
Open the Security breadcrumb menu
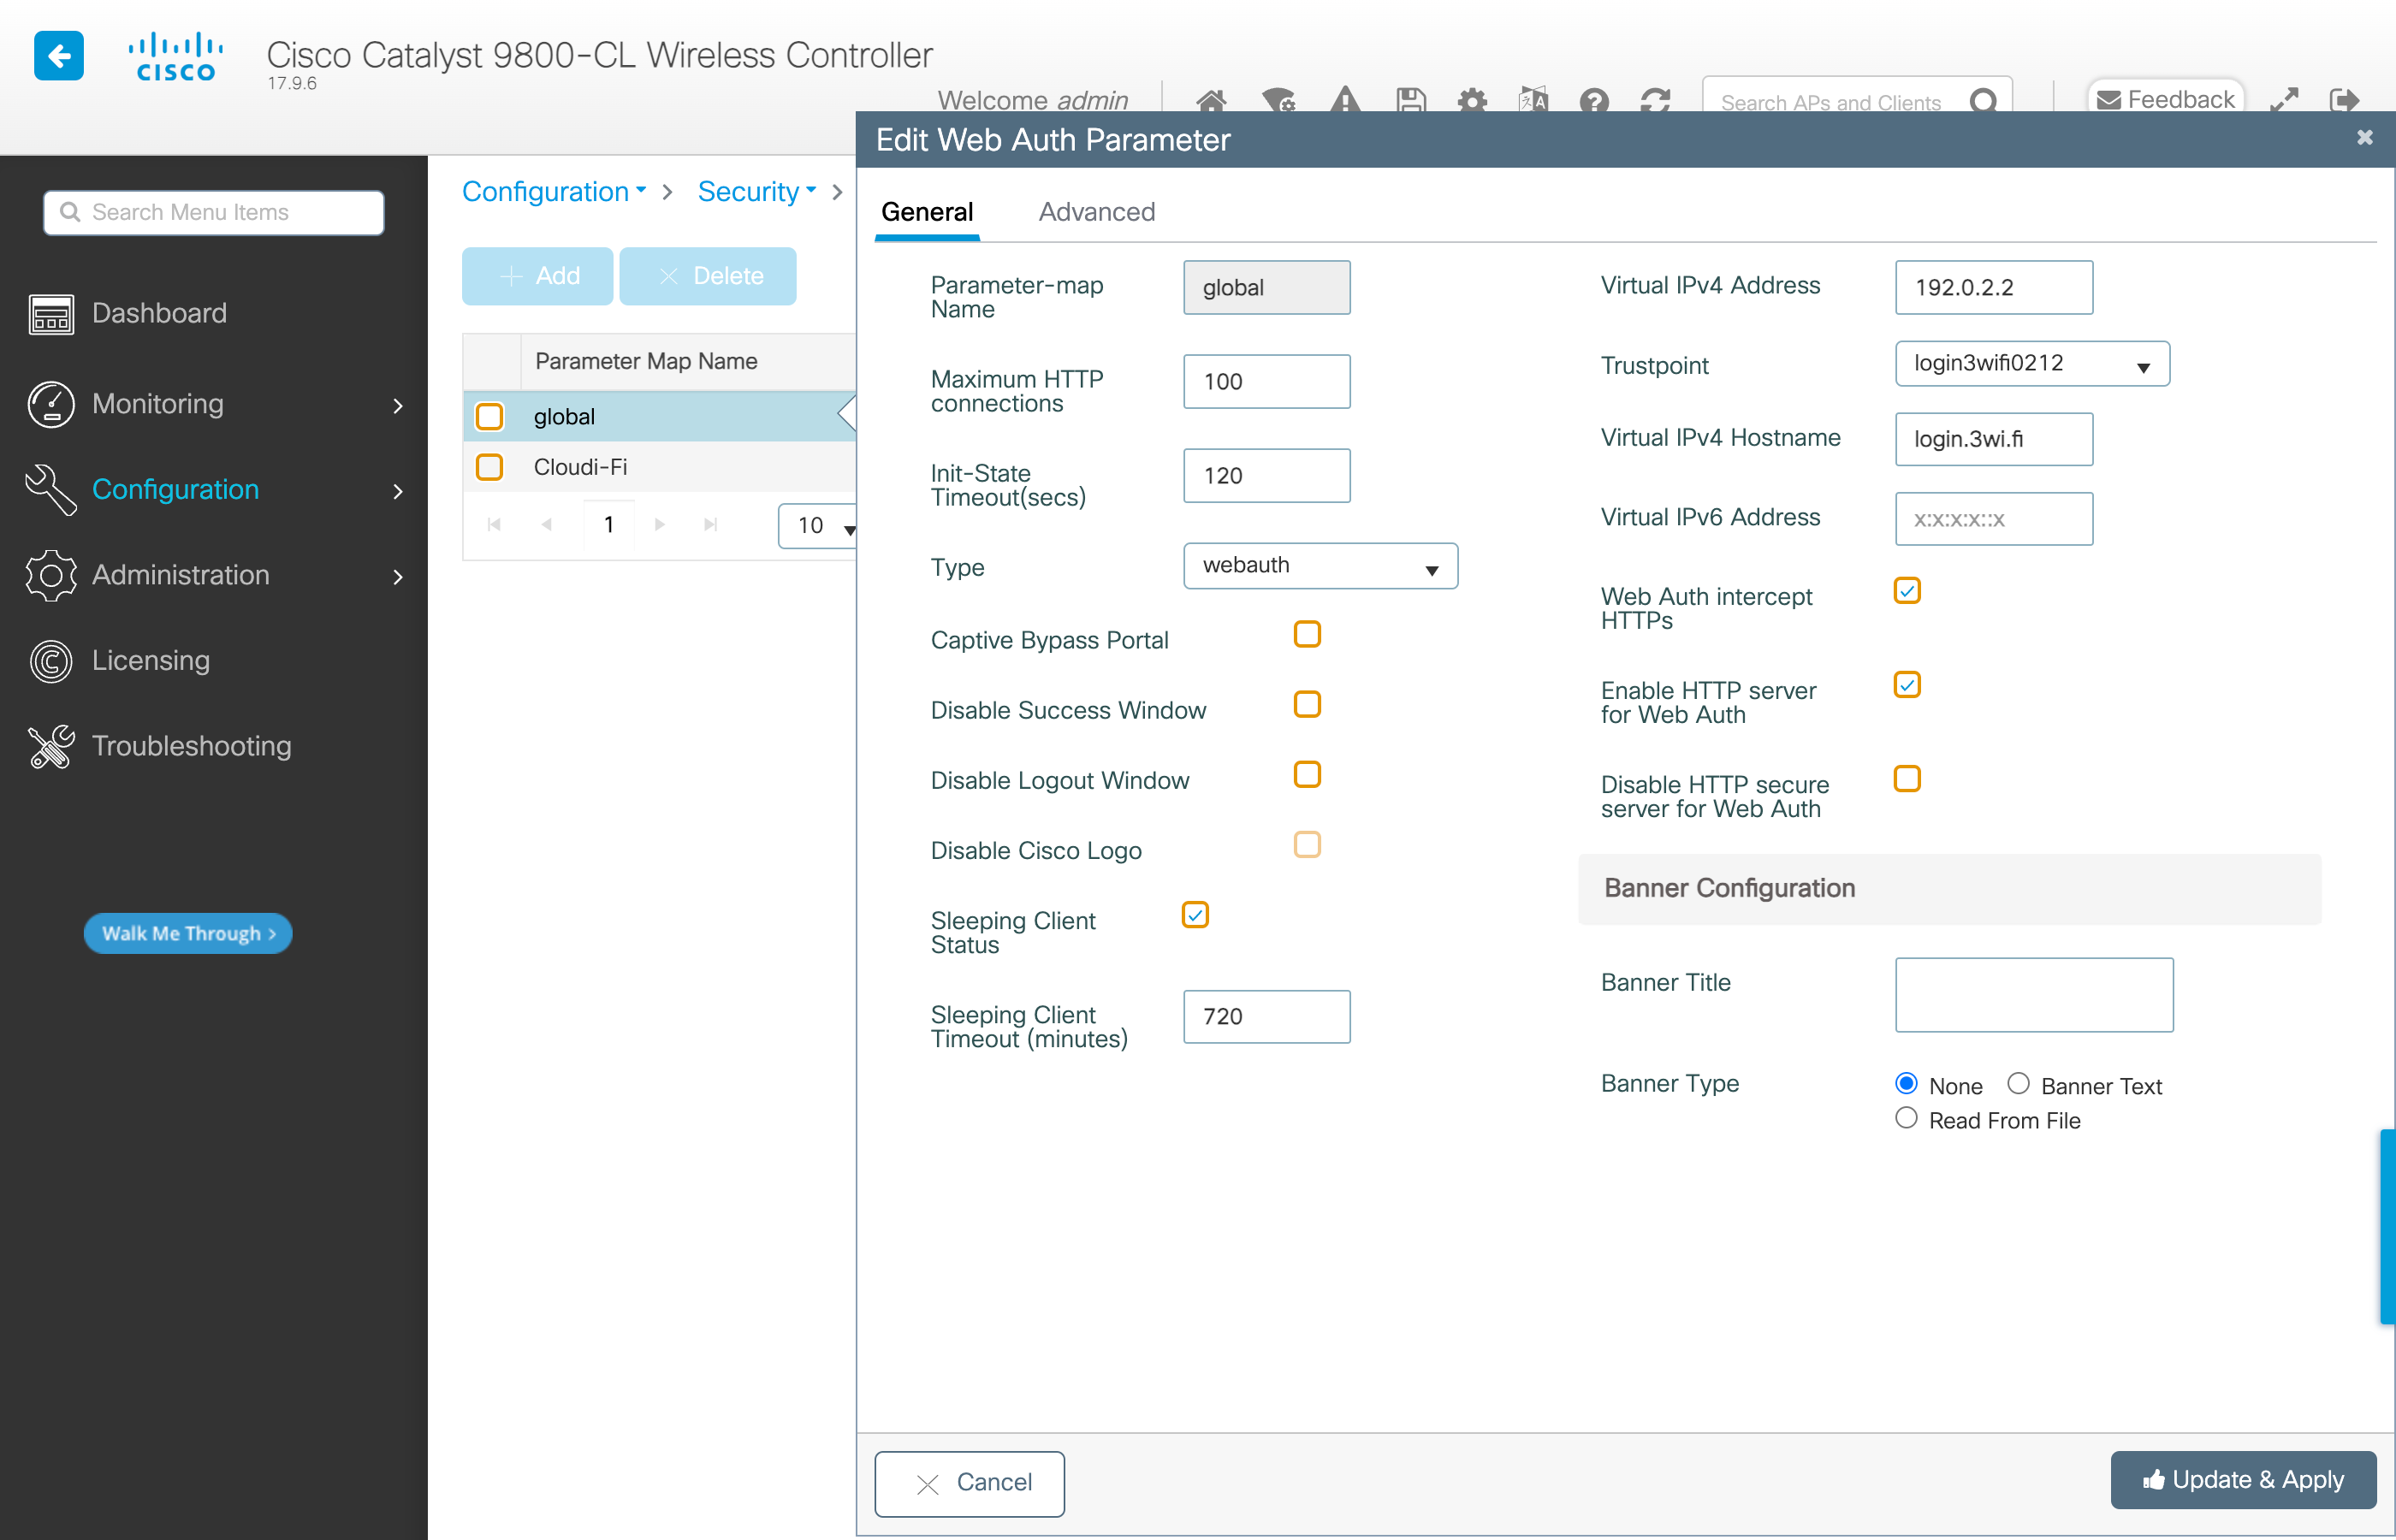[756, 191]
